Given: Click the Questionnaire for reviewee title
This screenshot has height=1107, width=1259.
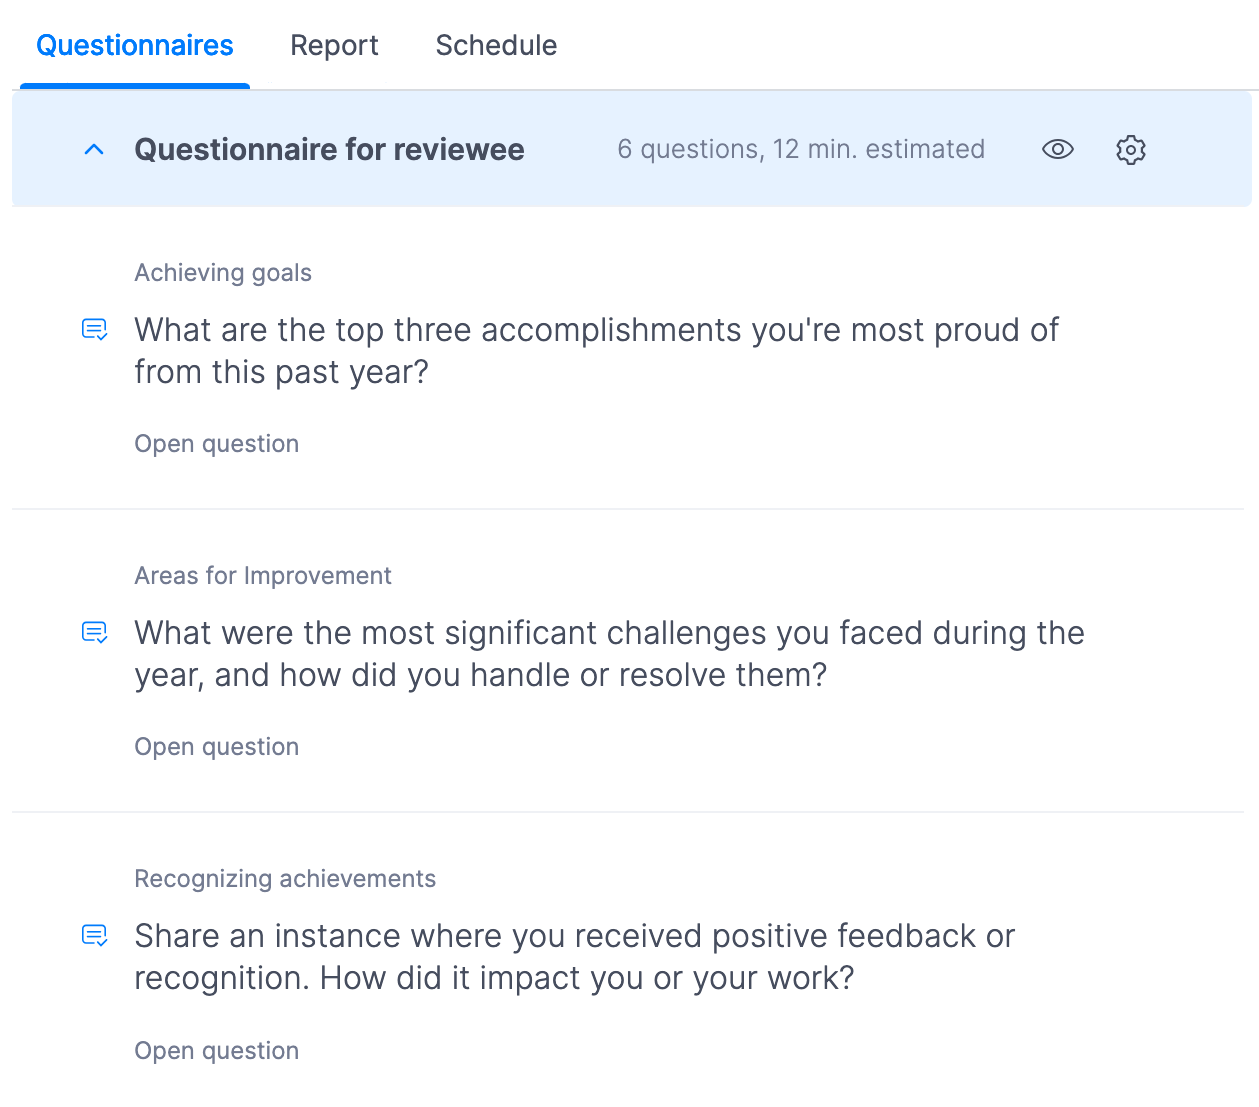Looking at the screenshot, I should tap(329, 149).
